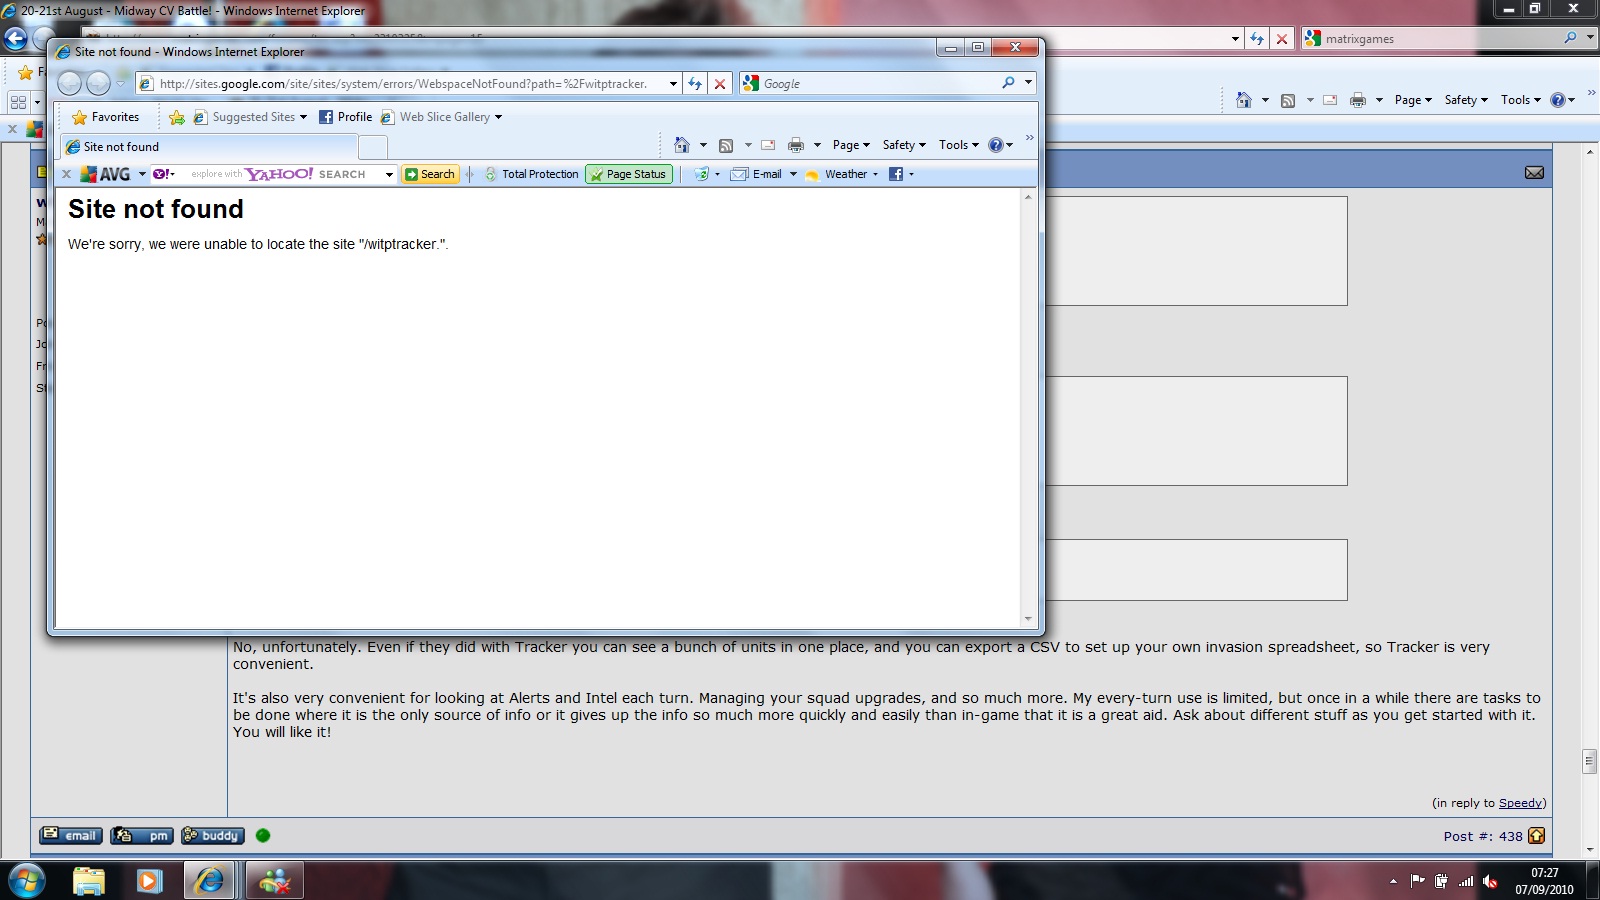Click the Stop icon in the background window
1600x900 pixels.
tap(1282, 39)
